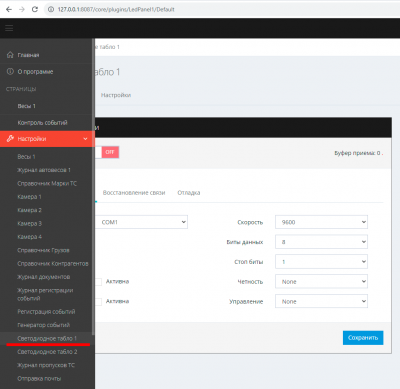Screen dimensions: 400x389
Task: Open Светодиодное табло 2 in sidebar
Action: point(47,352)
